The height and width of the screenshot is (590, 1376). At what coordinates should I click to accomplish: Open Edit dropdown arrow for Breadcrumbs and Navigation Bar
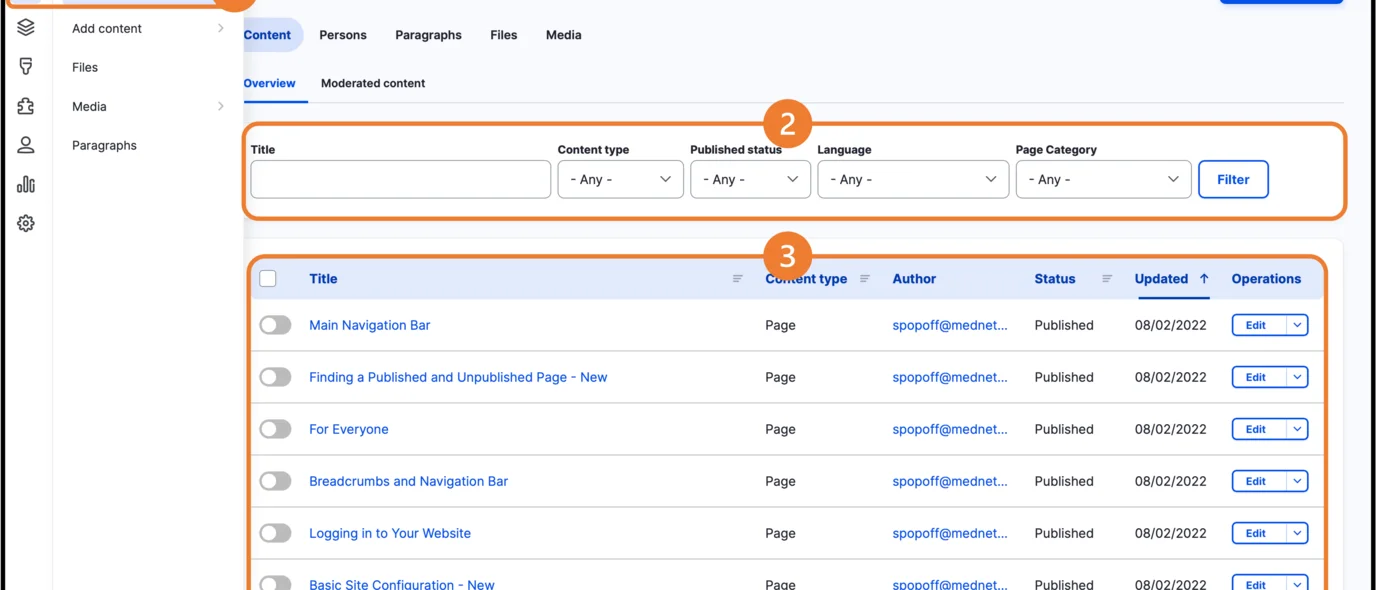(x=1297, y=481)
